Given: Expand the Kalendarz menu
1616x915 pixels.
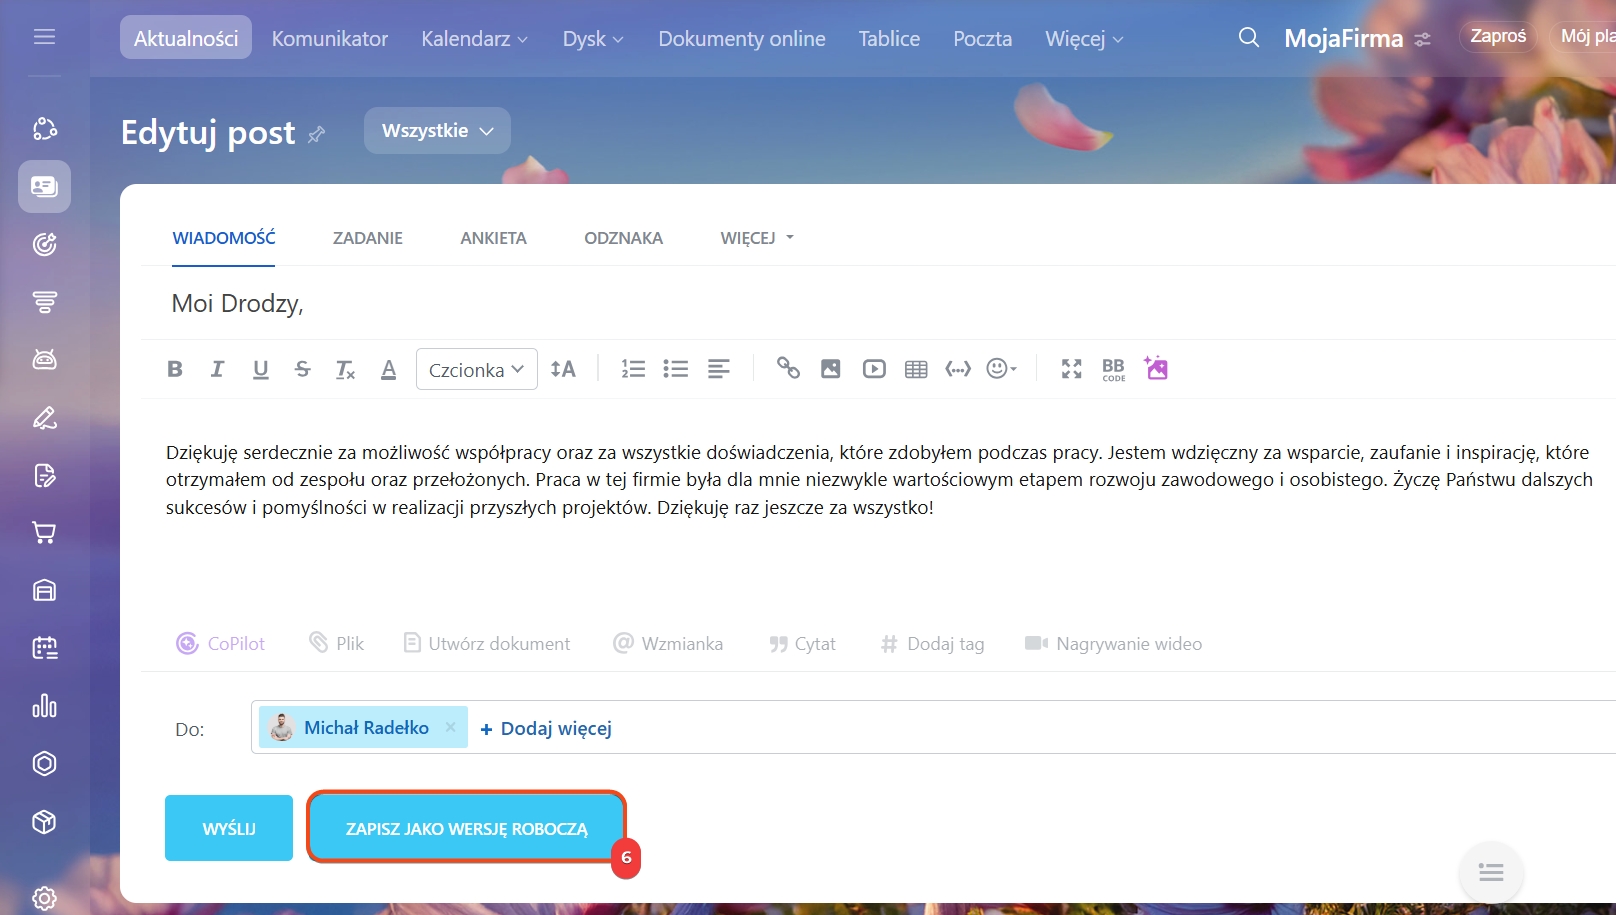Looking at the screenshot, I should pyautogui.click(x=474, y=39).
